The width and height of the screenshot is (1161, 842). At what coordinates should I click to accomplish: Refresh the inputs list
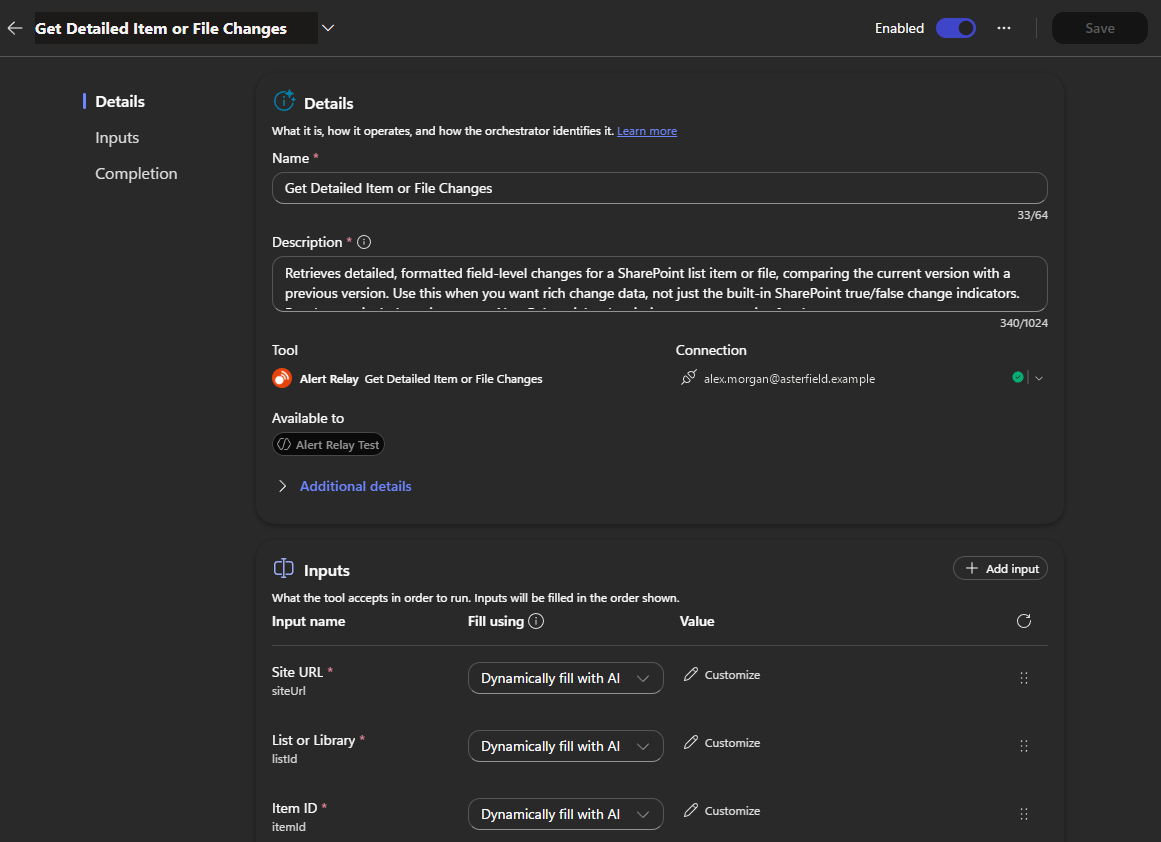(1023, 621)
